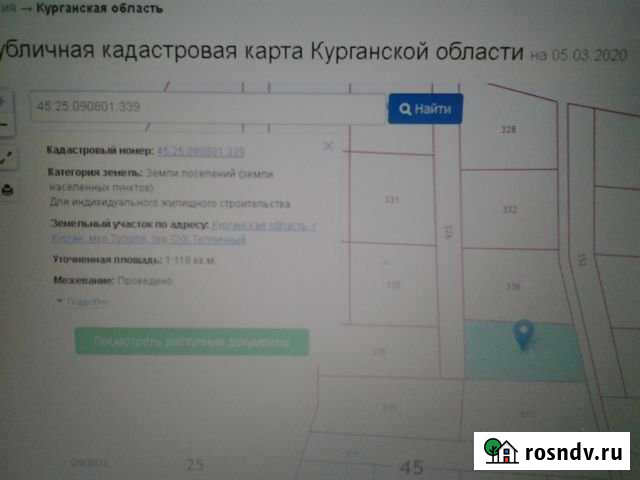This screenshot has width=640, height=480.
Task: Click the print map icon
Action: tap(7, 190)
